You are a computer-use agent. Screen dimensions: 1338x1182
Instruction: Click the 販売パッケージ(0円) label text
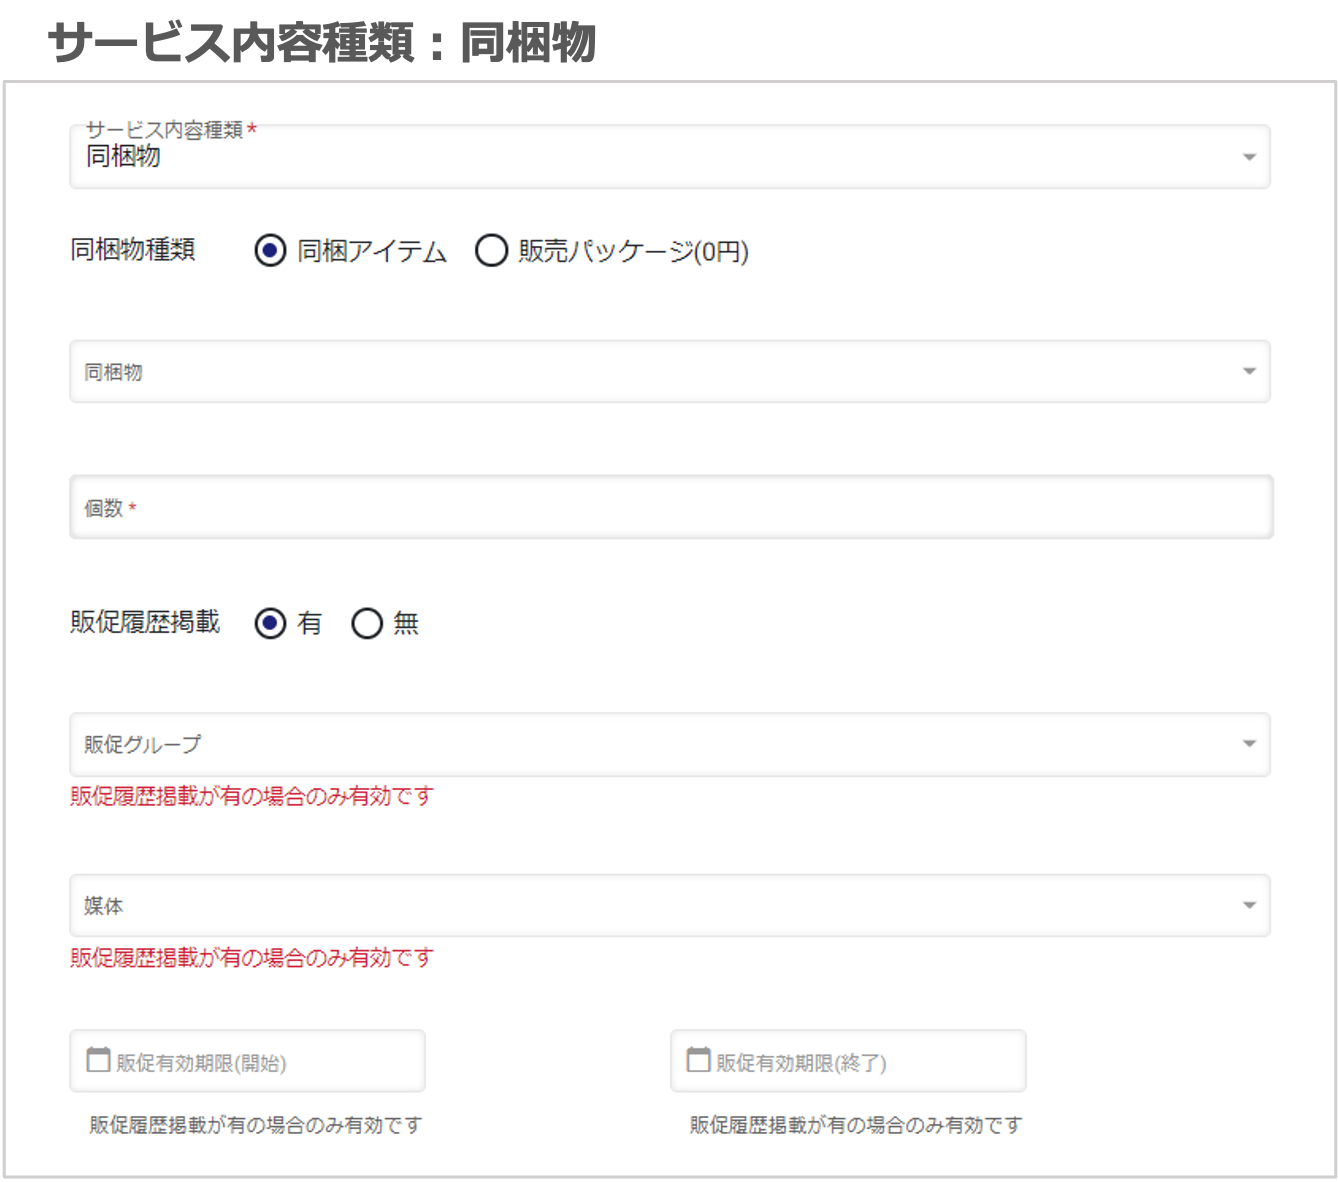[633, 251]
